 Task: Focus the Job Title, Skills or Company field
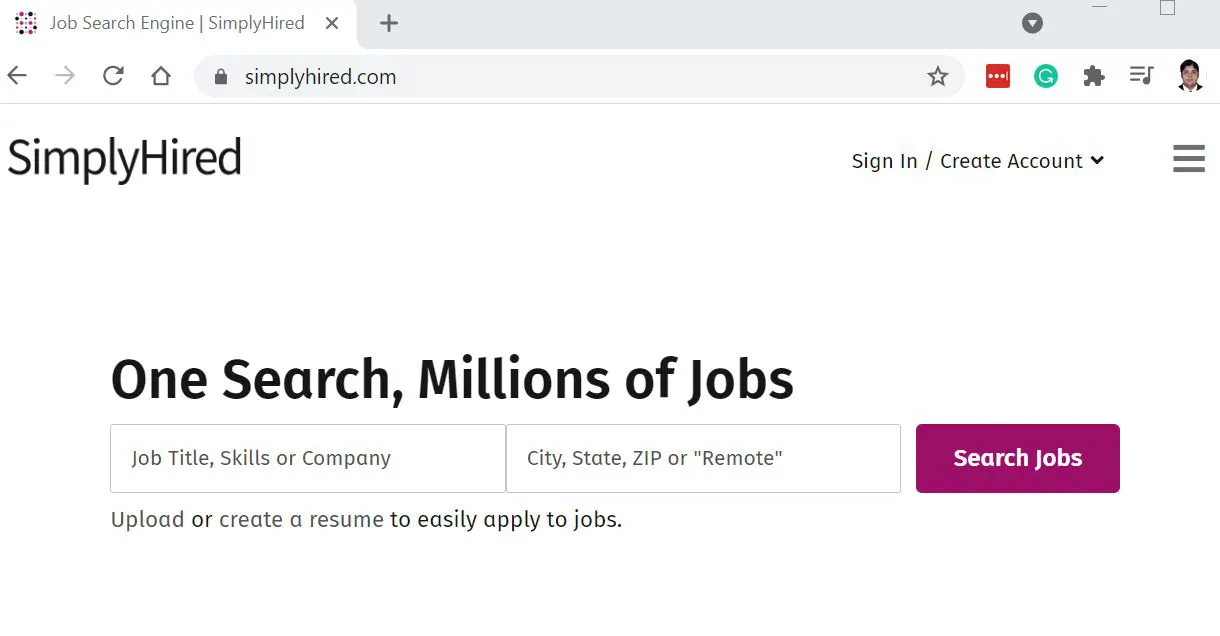click(x=308, y=458)
